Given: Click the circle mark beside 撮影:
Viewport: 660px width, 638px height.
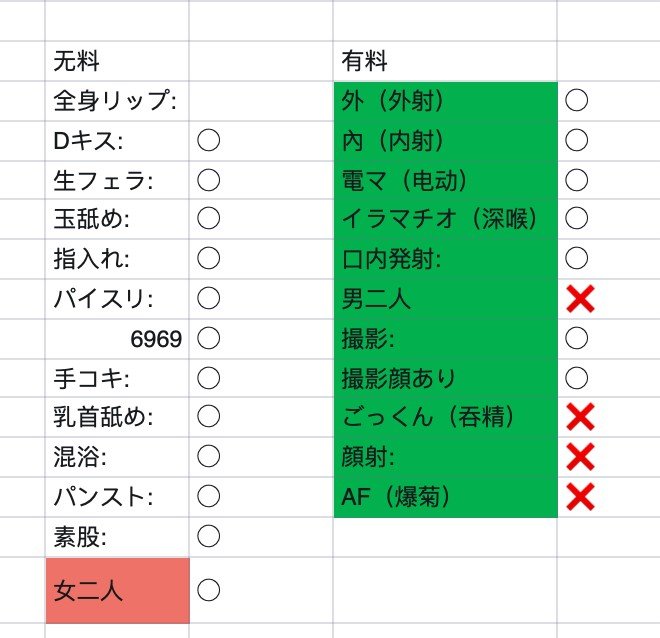Looking at the screenshot, I should tap(576, 338).
